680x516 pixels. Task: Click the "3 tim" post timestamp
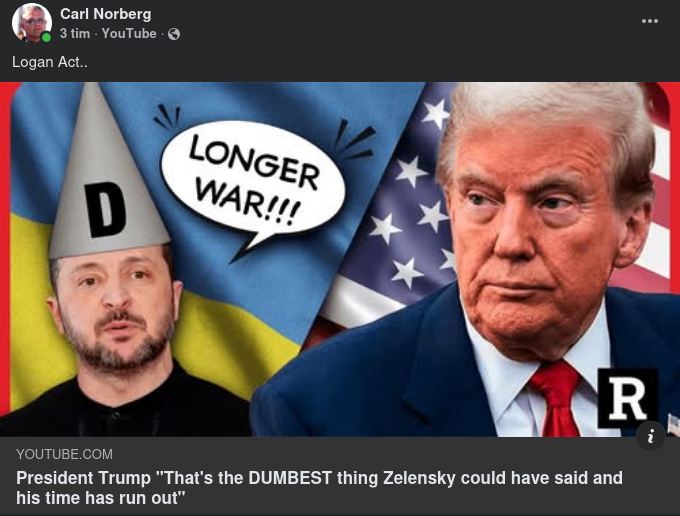tap(75, 33)
